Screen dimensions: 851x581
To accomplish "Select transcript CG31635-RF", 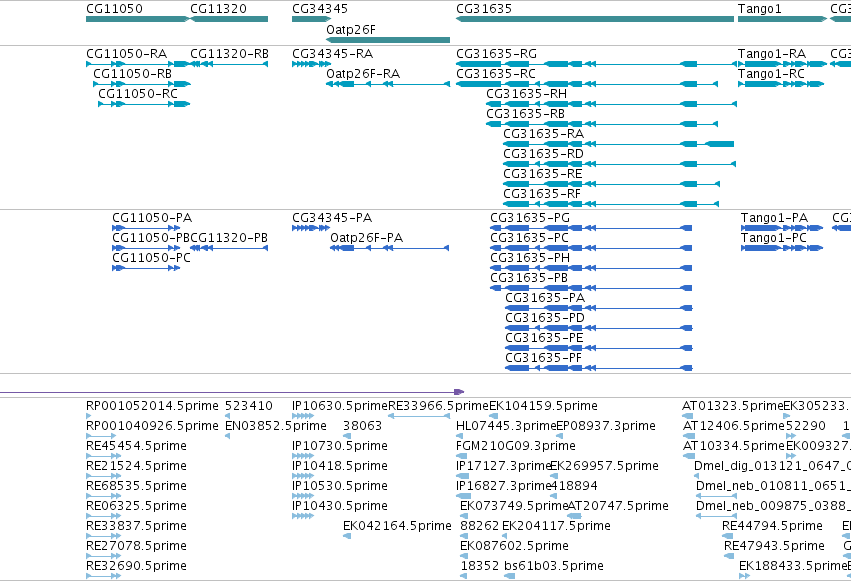I will coord(611,205).
